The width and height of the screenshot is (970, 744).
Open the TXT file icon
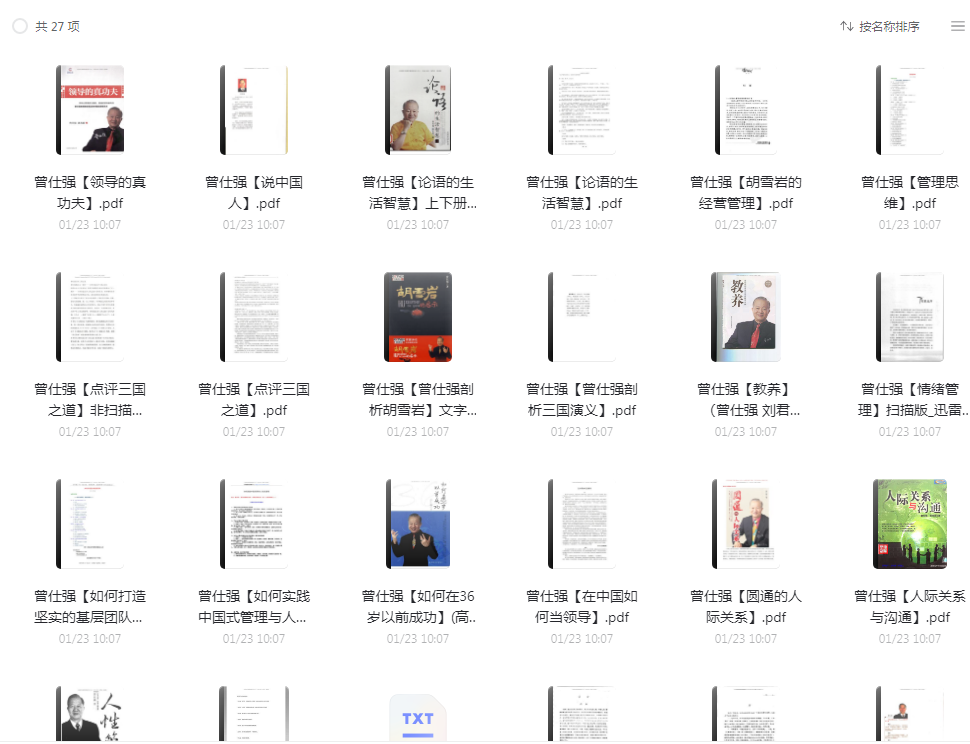click(418, 718)
